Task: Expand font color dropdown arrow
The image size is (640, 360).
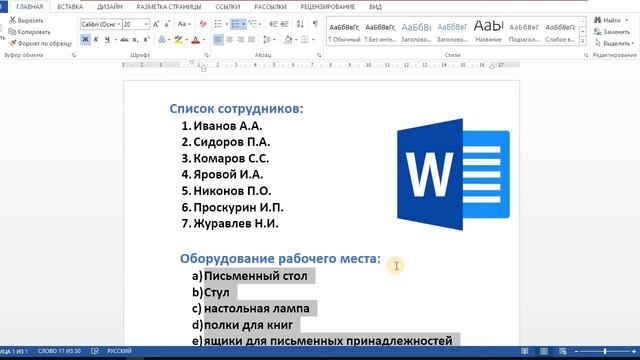Action: (x=204, y=40)
